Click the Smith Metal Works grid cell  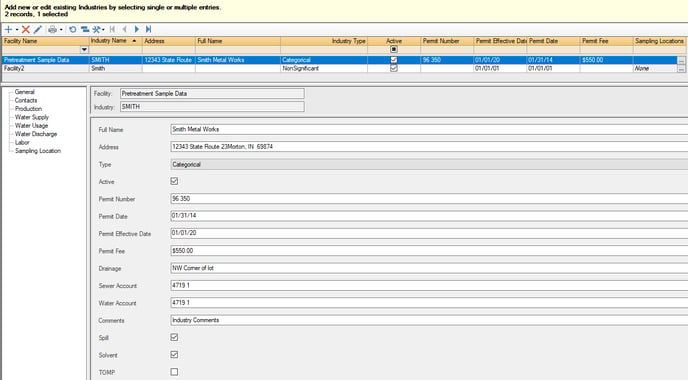[x=238, y=60]
